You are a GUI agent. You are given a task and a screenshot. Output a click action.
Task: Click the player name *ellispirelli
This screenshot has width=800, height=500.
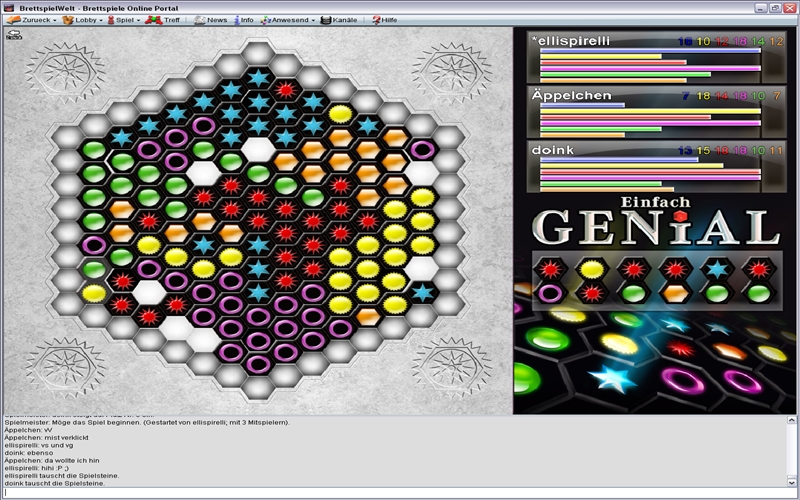[x=571, y=41]
